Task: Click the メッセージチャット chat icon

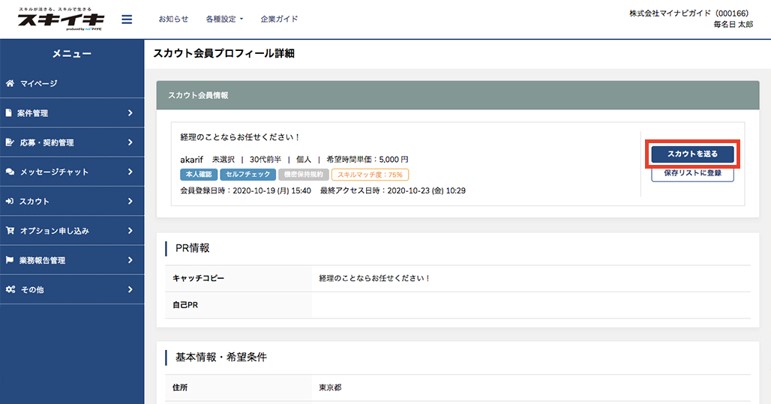Action: pyautogui.click(x=9, y=172)
